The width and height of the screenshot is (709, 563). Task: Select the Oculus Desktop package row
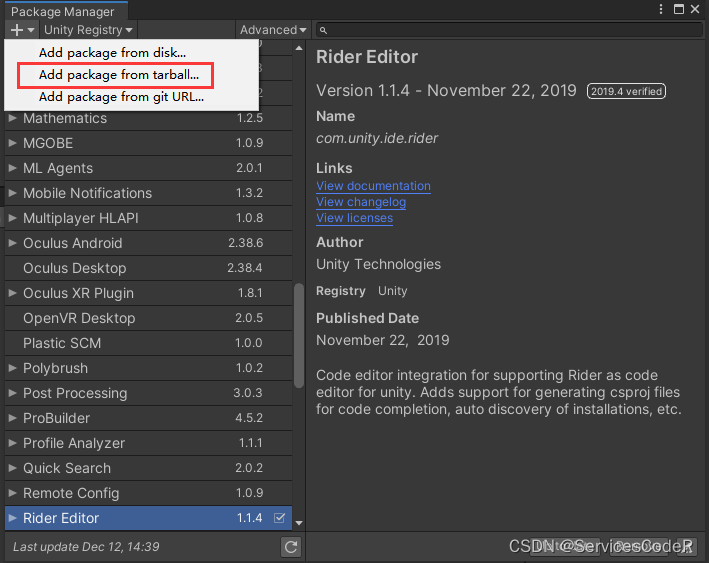148,268
